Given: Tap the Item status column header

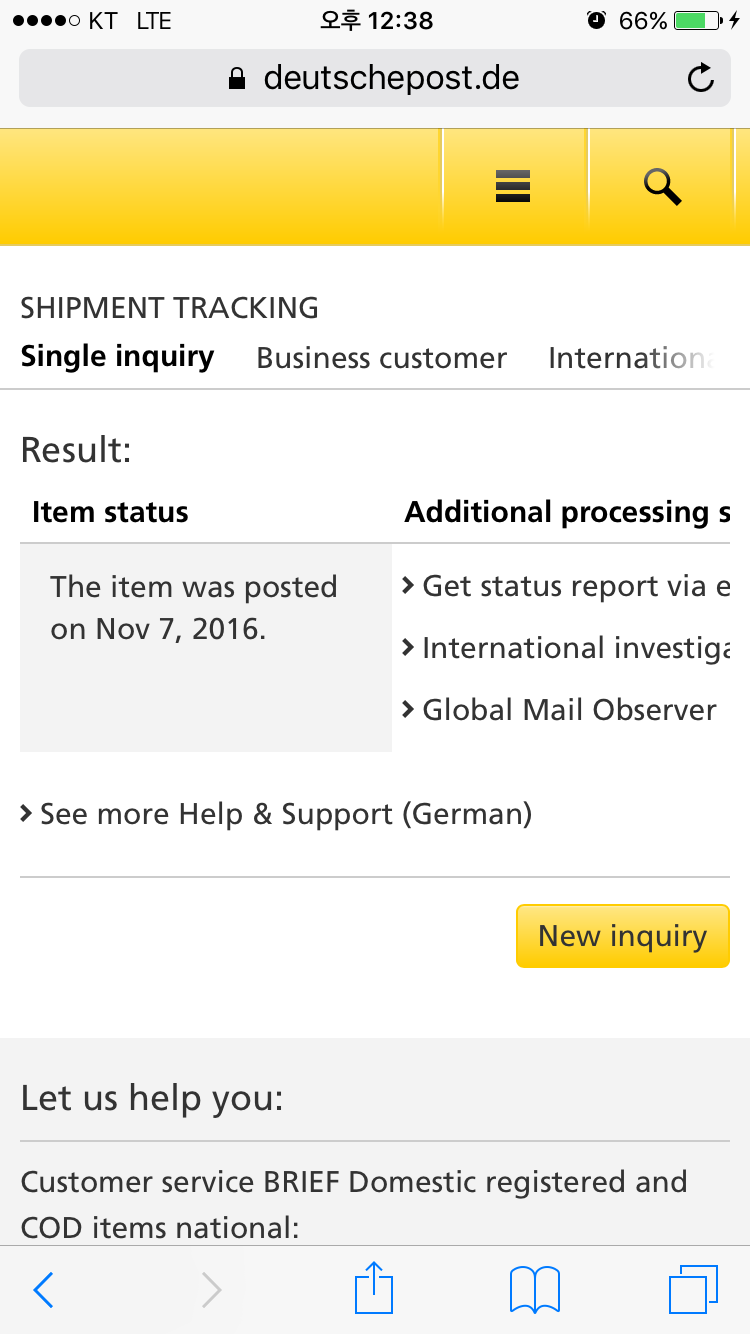Looking at the screenshot, I should 110,512.
